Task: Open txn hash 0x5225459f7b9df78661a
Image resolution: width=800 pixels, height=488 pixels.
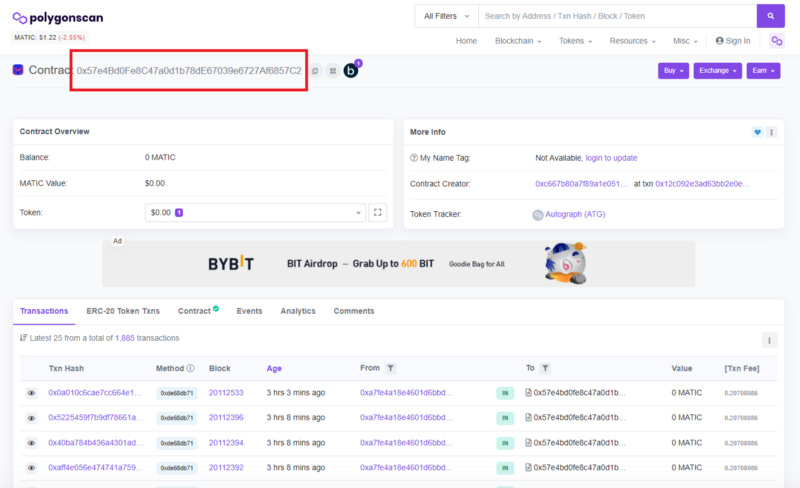Action: [95, 418]
